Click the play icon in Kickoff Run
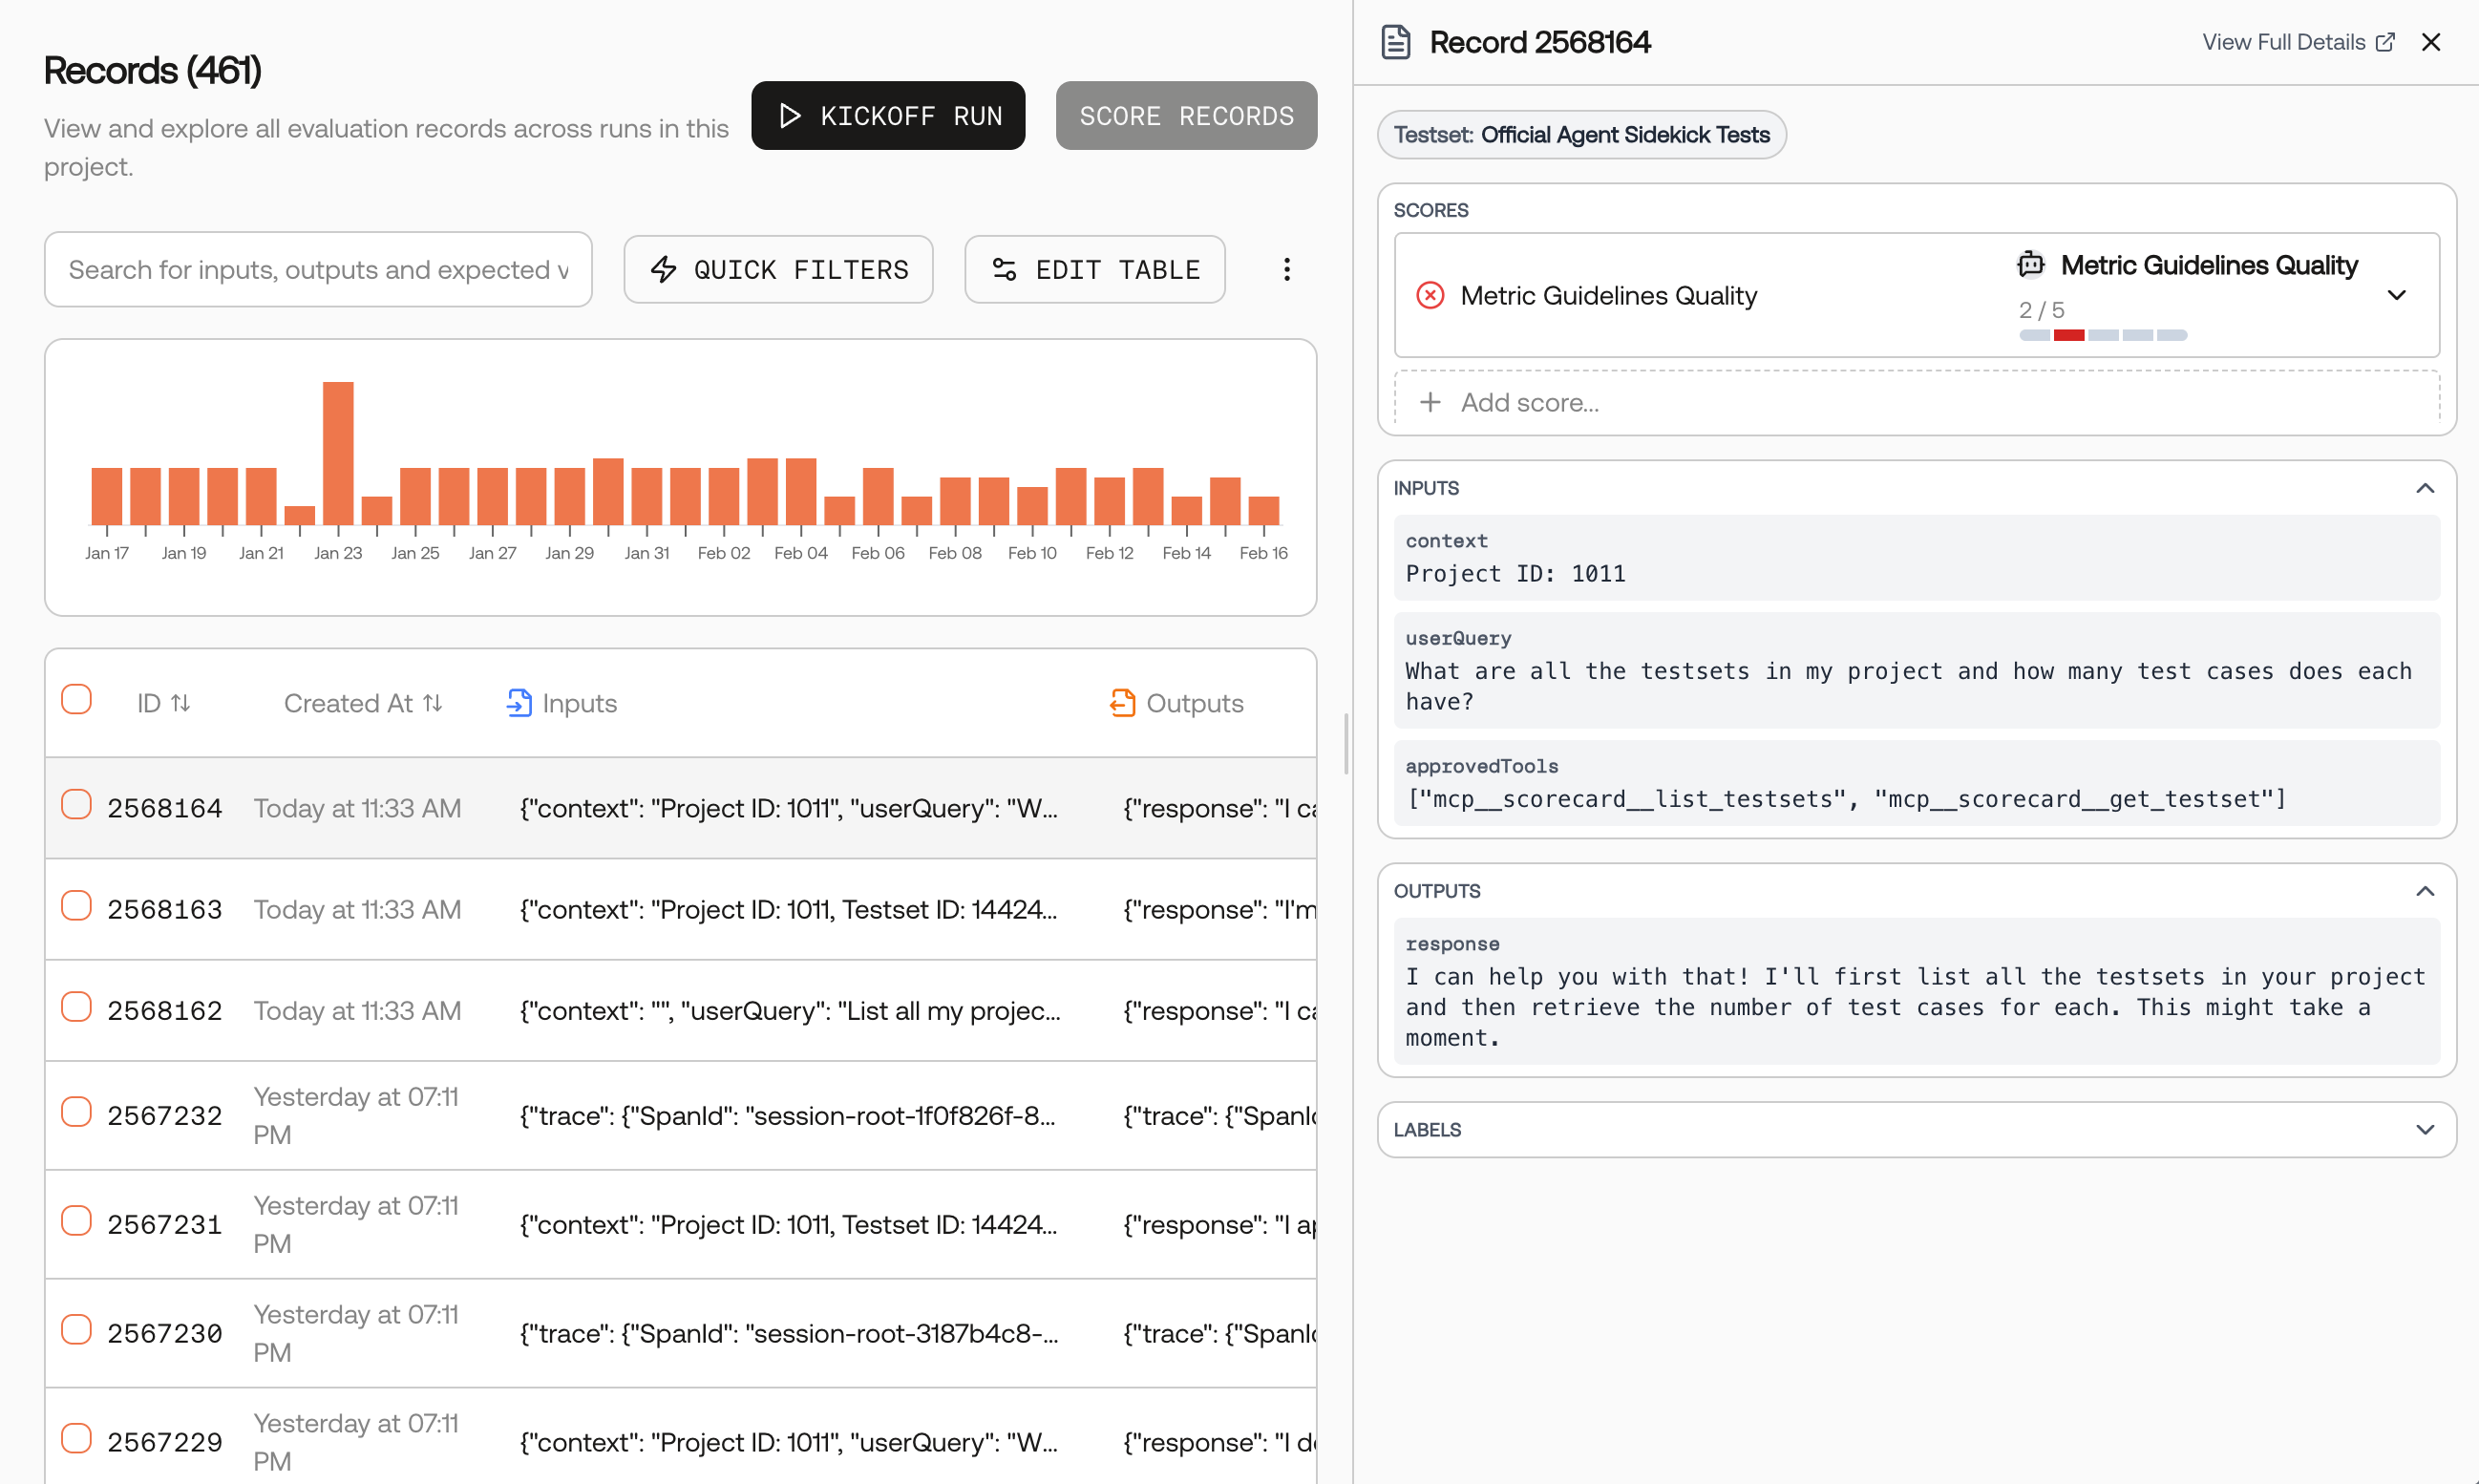This screenshot has width=2479, height=1484. [x=789, y=116]
